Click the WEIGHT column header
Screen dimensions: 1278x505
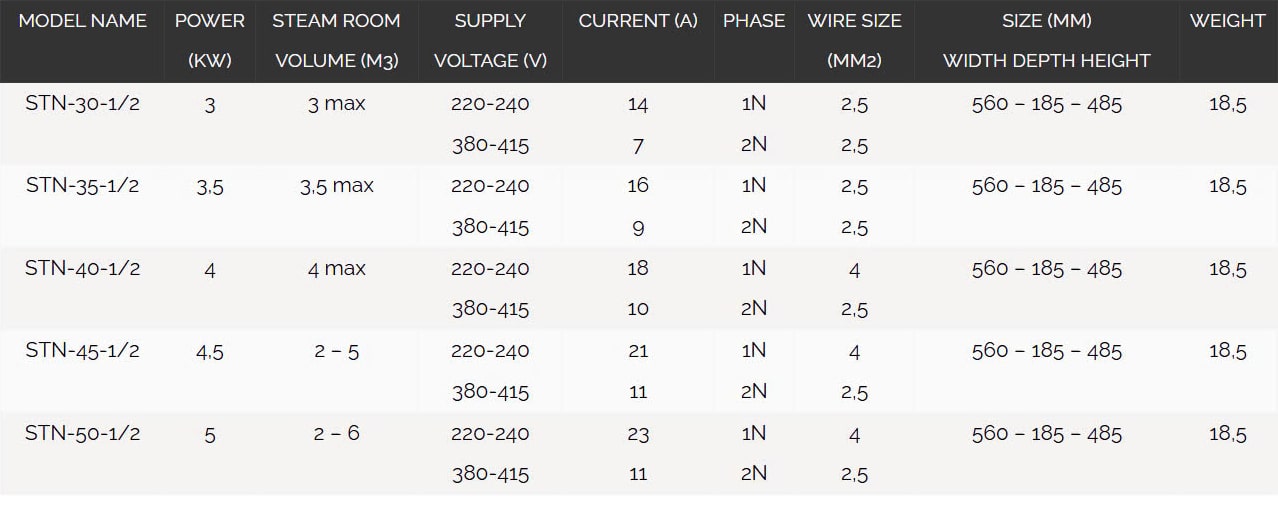click(1227, 21)
